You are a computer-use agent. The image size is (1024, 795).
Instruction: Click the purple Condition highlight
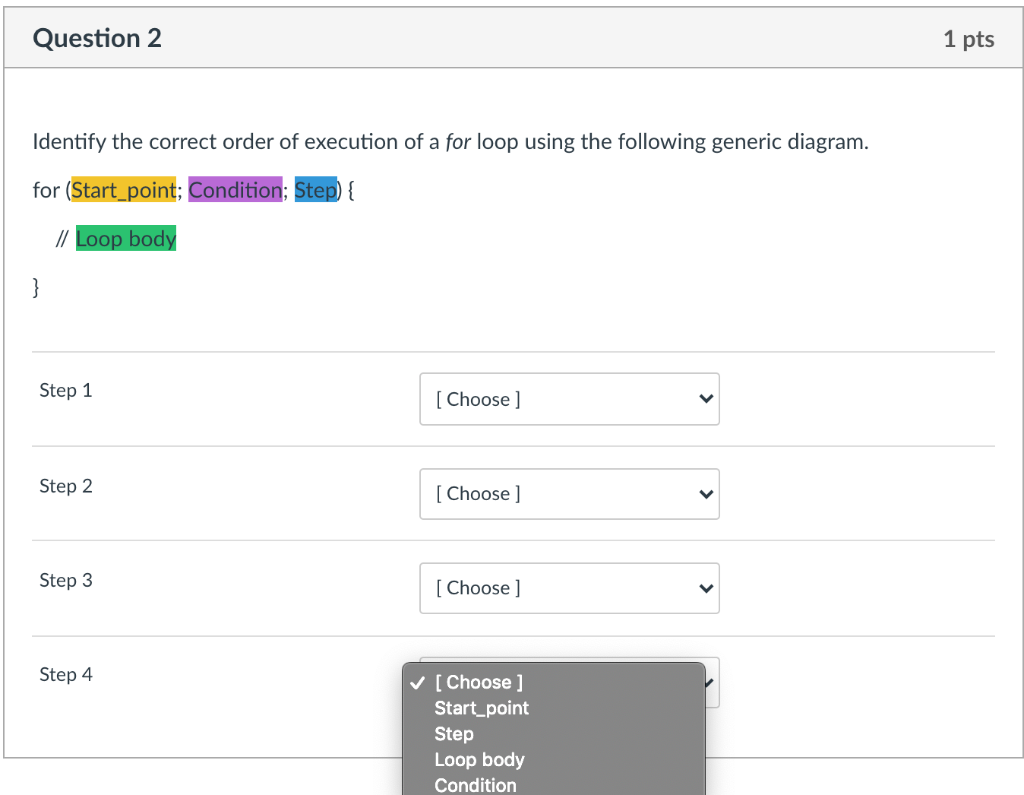[x=235, y=190]
